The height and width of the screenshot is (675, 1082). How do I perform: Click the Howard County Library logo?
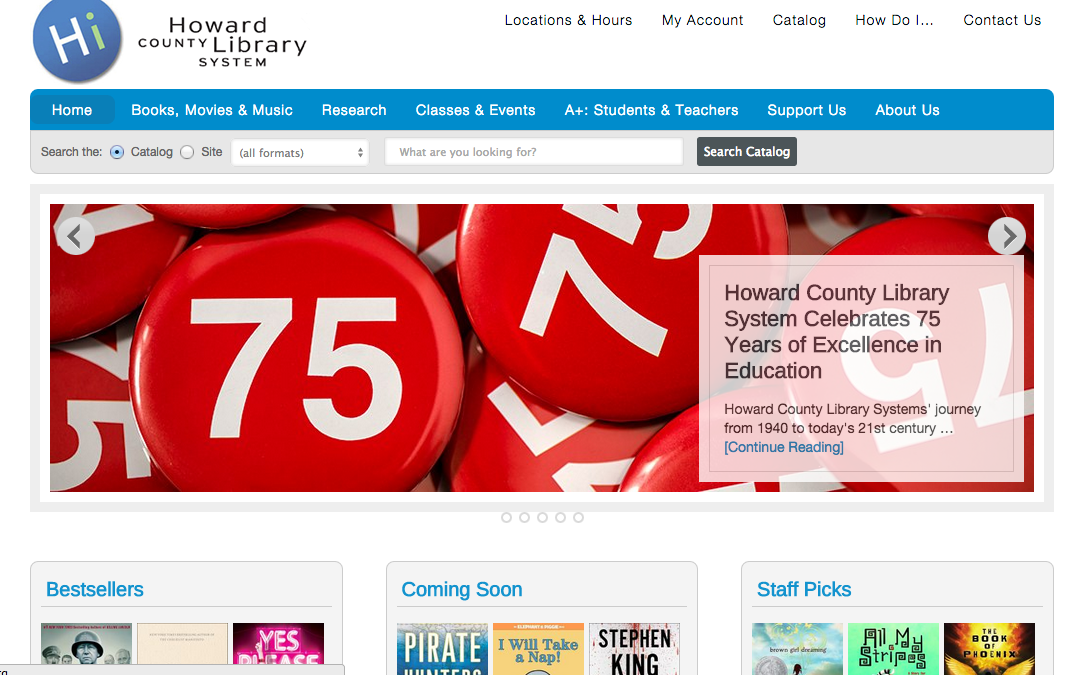(x=78, y=42)
